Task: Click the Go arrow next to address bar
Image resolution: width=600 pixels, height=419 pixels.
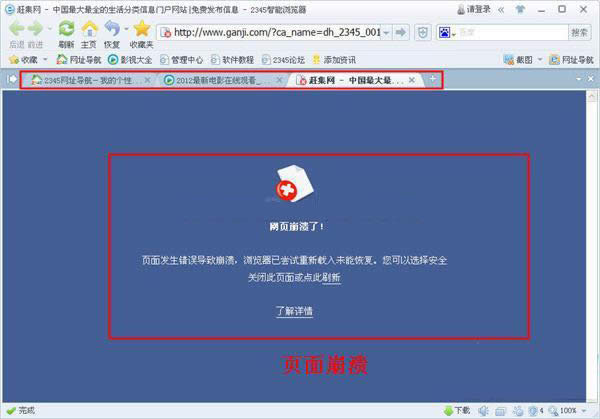Action: coord(401,33)
